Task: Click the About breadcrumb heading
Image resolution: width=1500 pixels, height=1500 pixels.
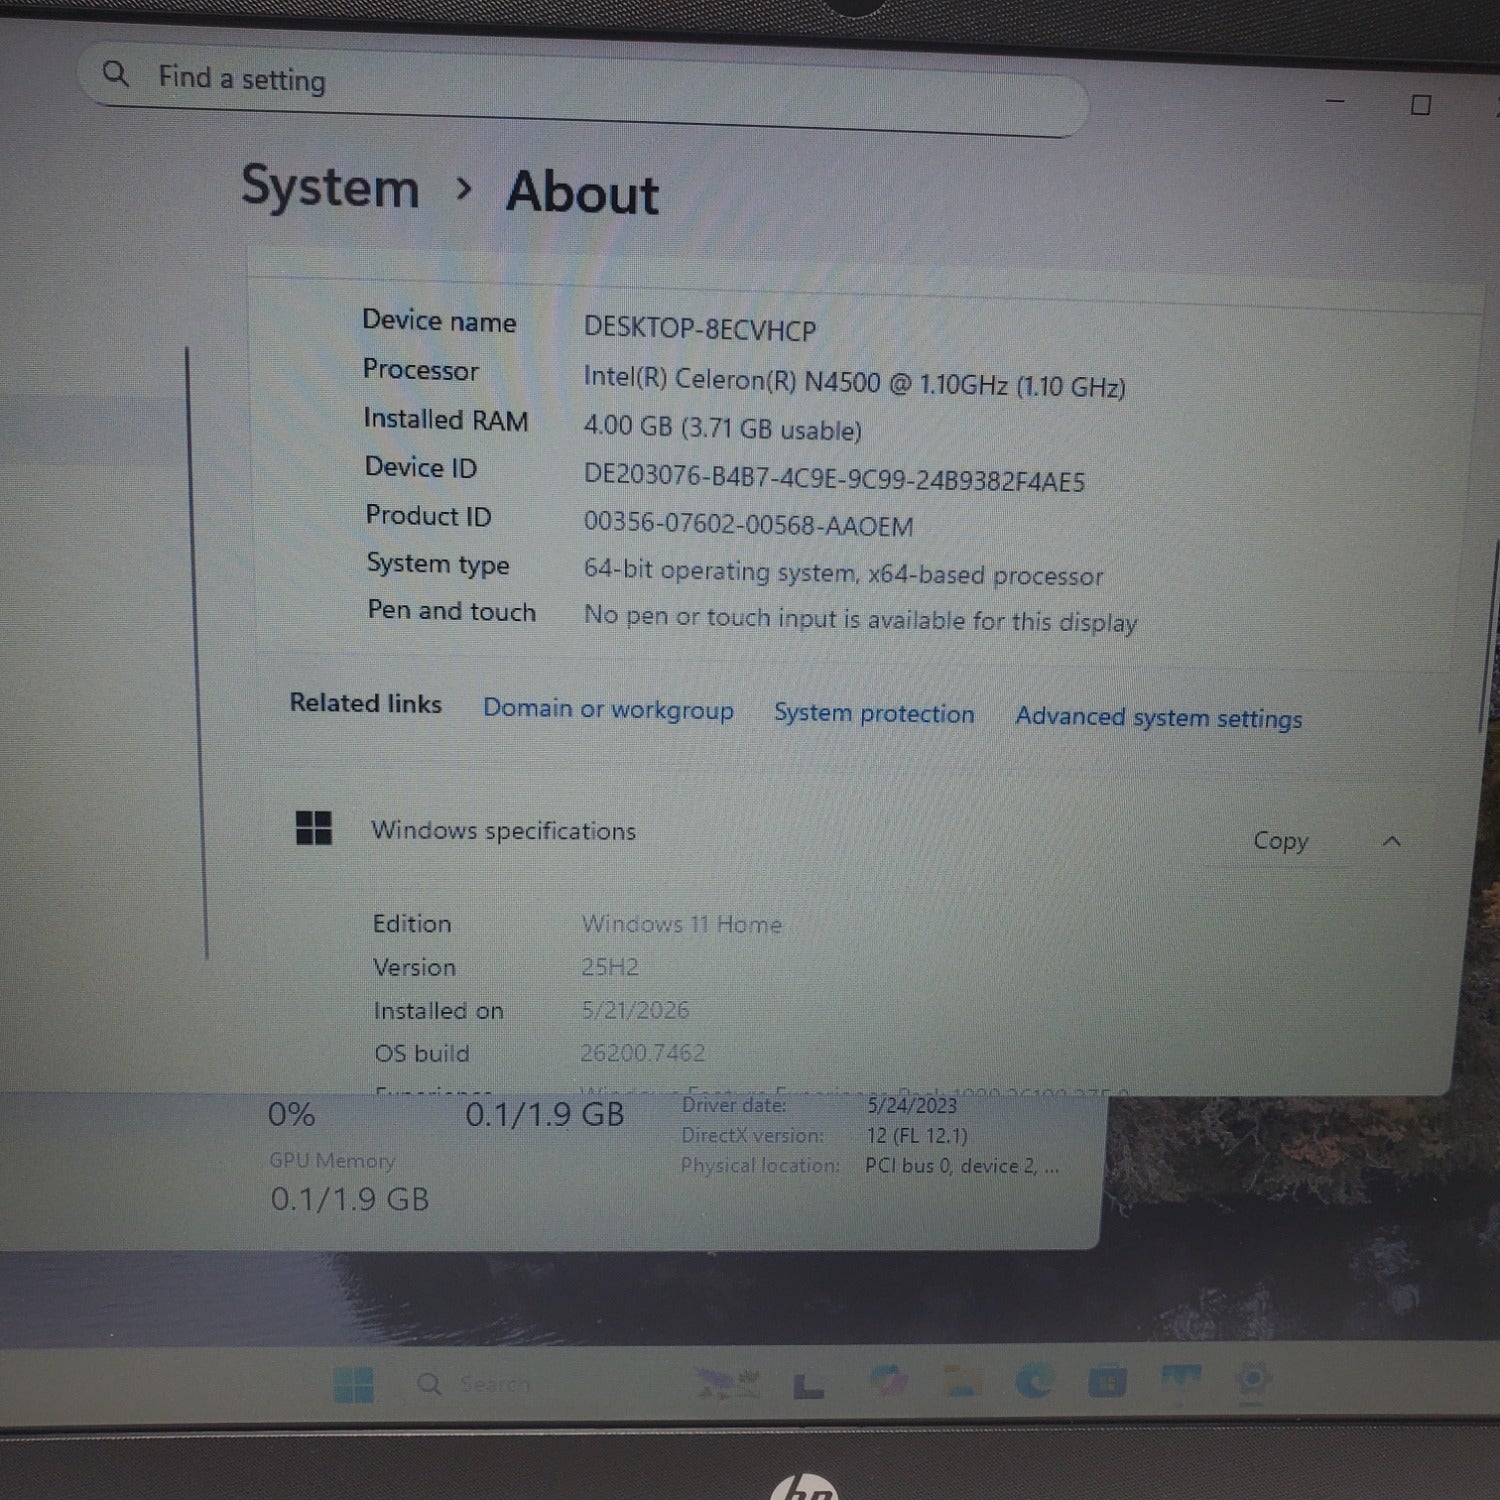Action: (582, 192)
